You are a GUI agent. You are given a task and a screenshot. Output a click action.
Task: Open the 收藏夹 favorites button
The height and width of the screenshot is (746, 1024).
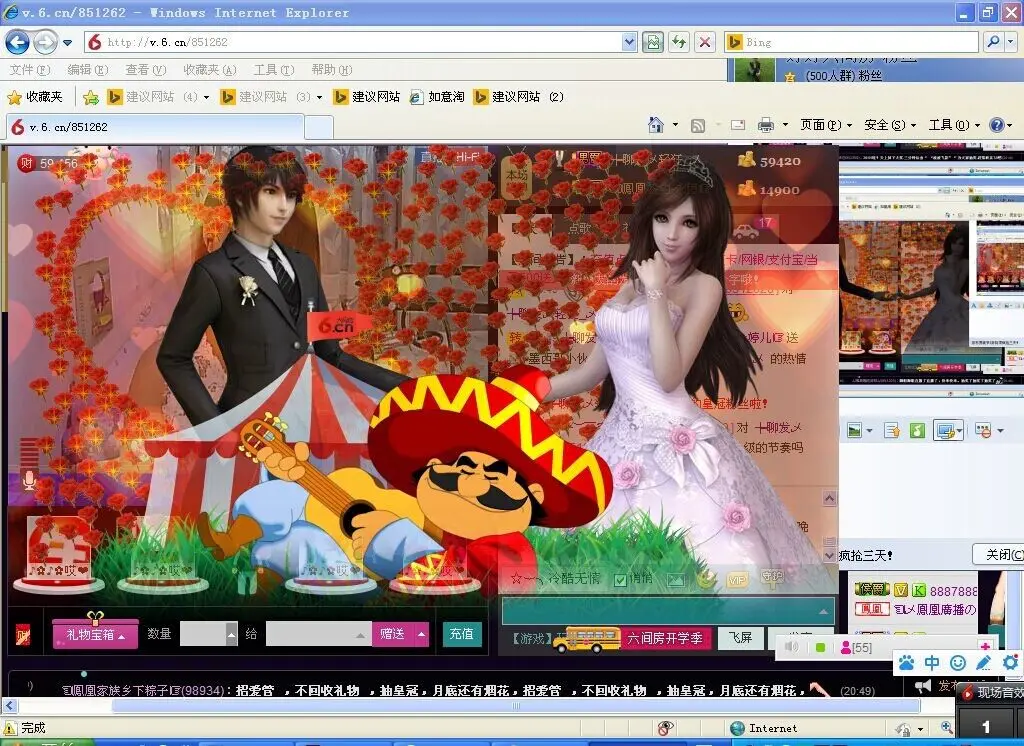[36, 97]
